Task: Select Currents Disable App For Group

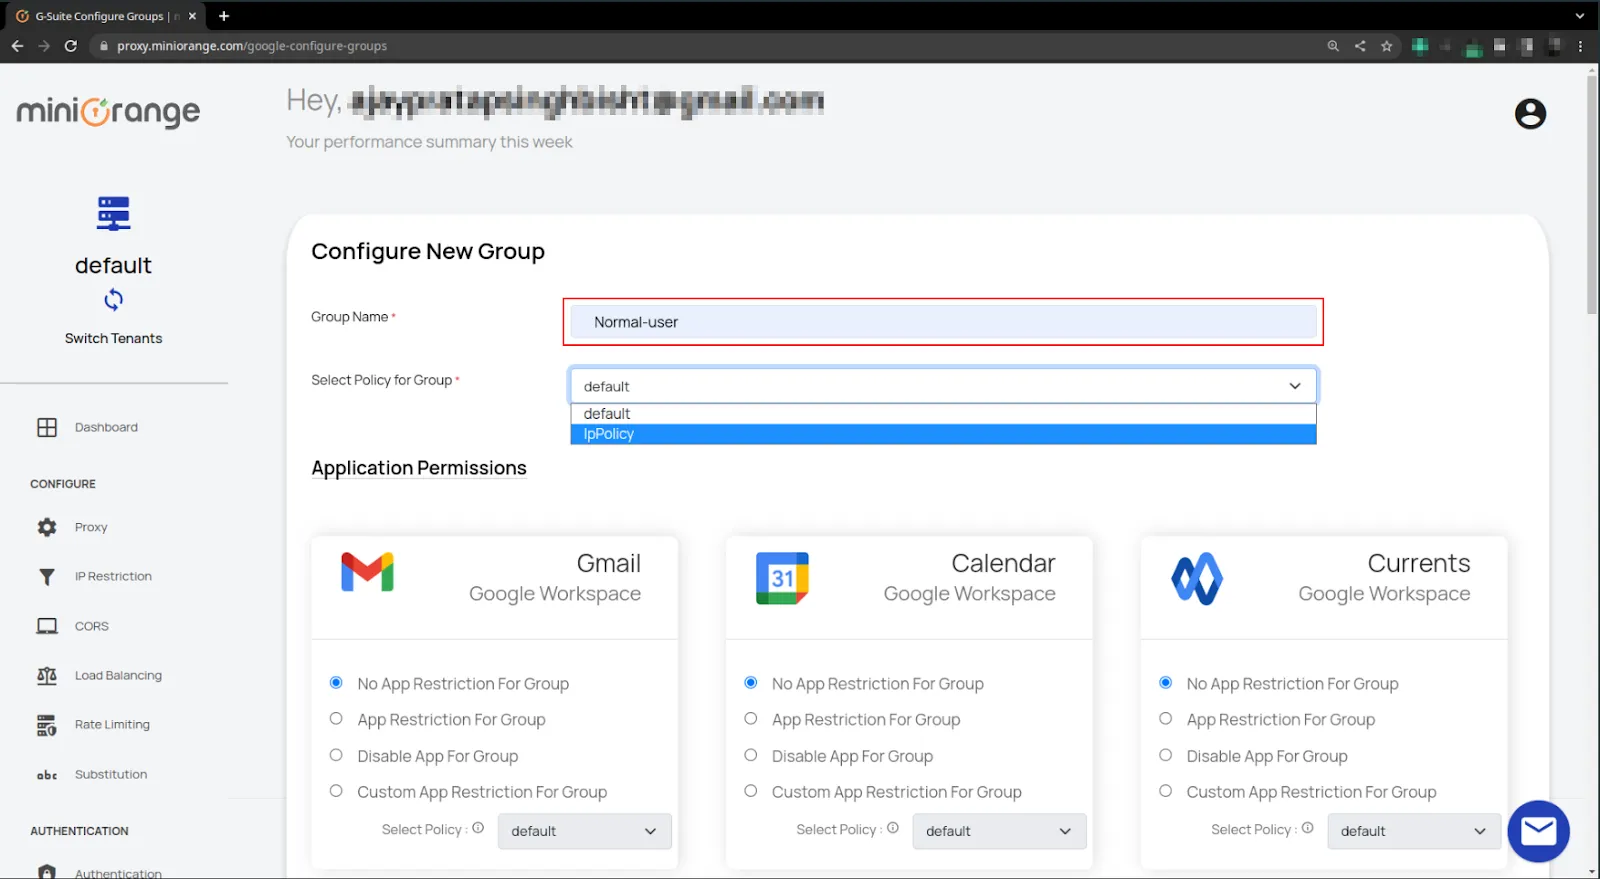Action: click(1166, 755)
